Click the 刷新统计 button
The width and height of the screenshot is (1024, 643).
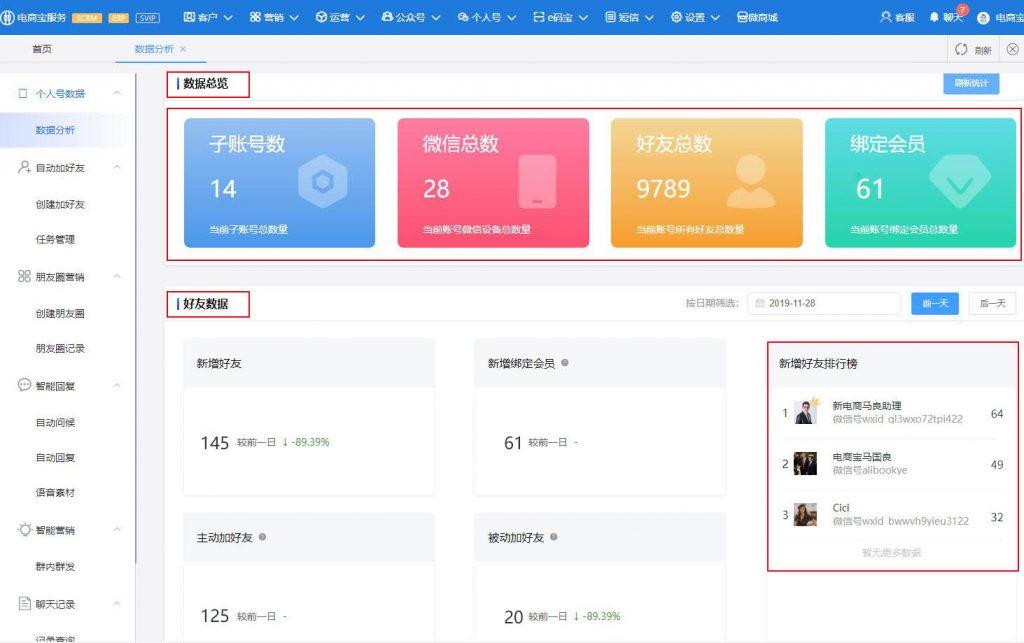click(969, 84)
